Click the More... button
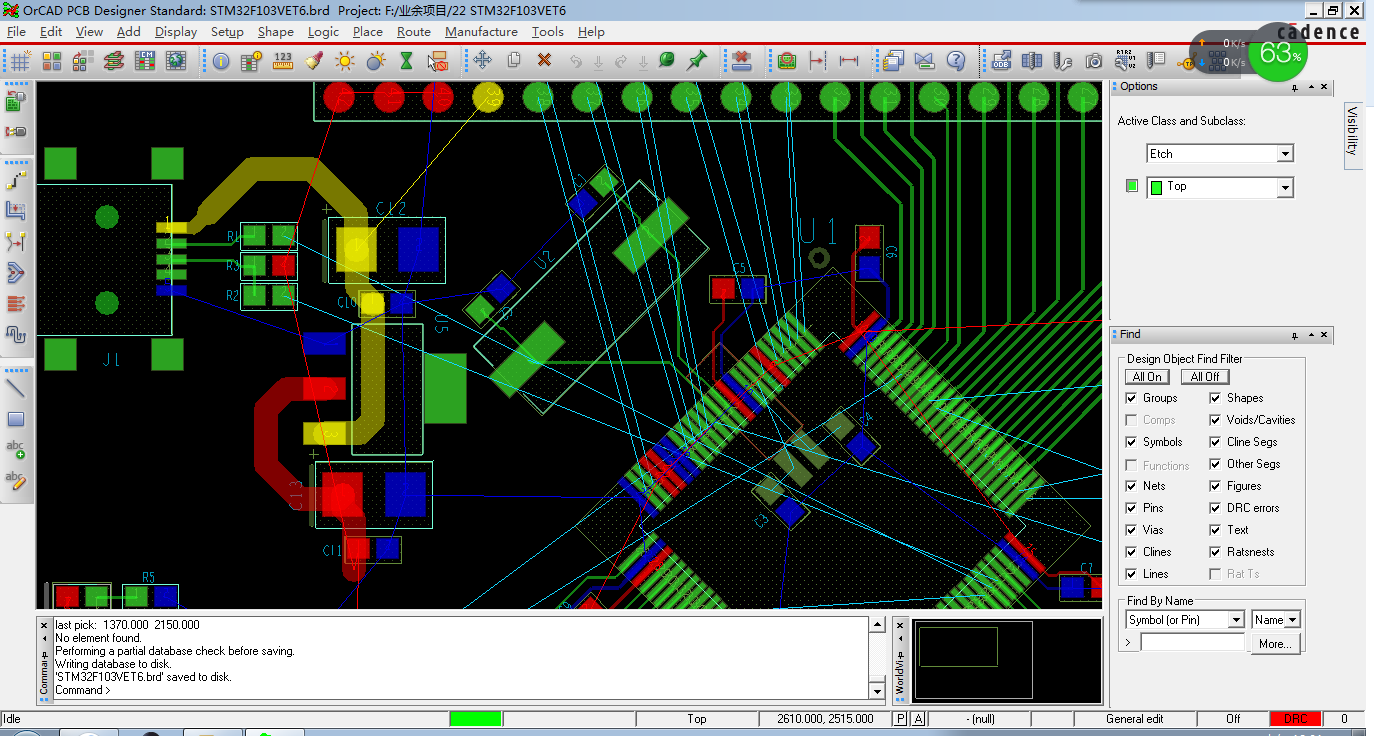Viewport: 1374px width, 736px height. (1275, 644)
